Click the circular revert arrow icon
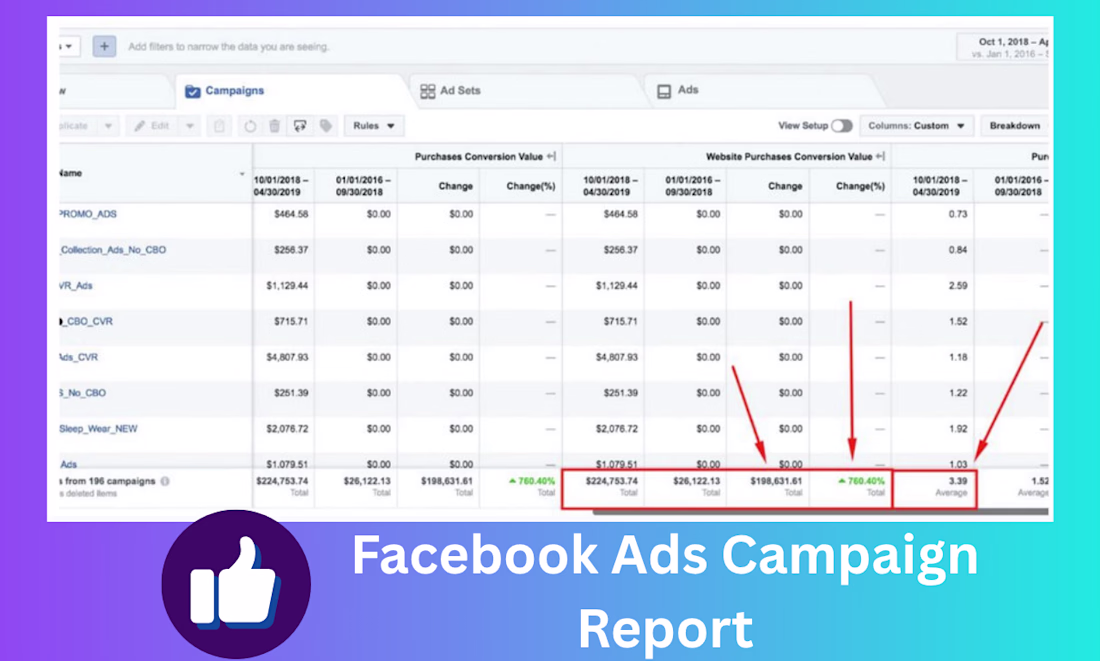The height and width of the screenshot is (661, 1100). (x=250, y=126)
